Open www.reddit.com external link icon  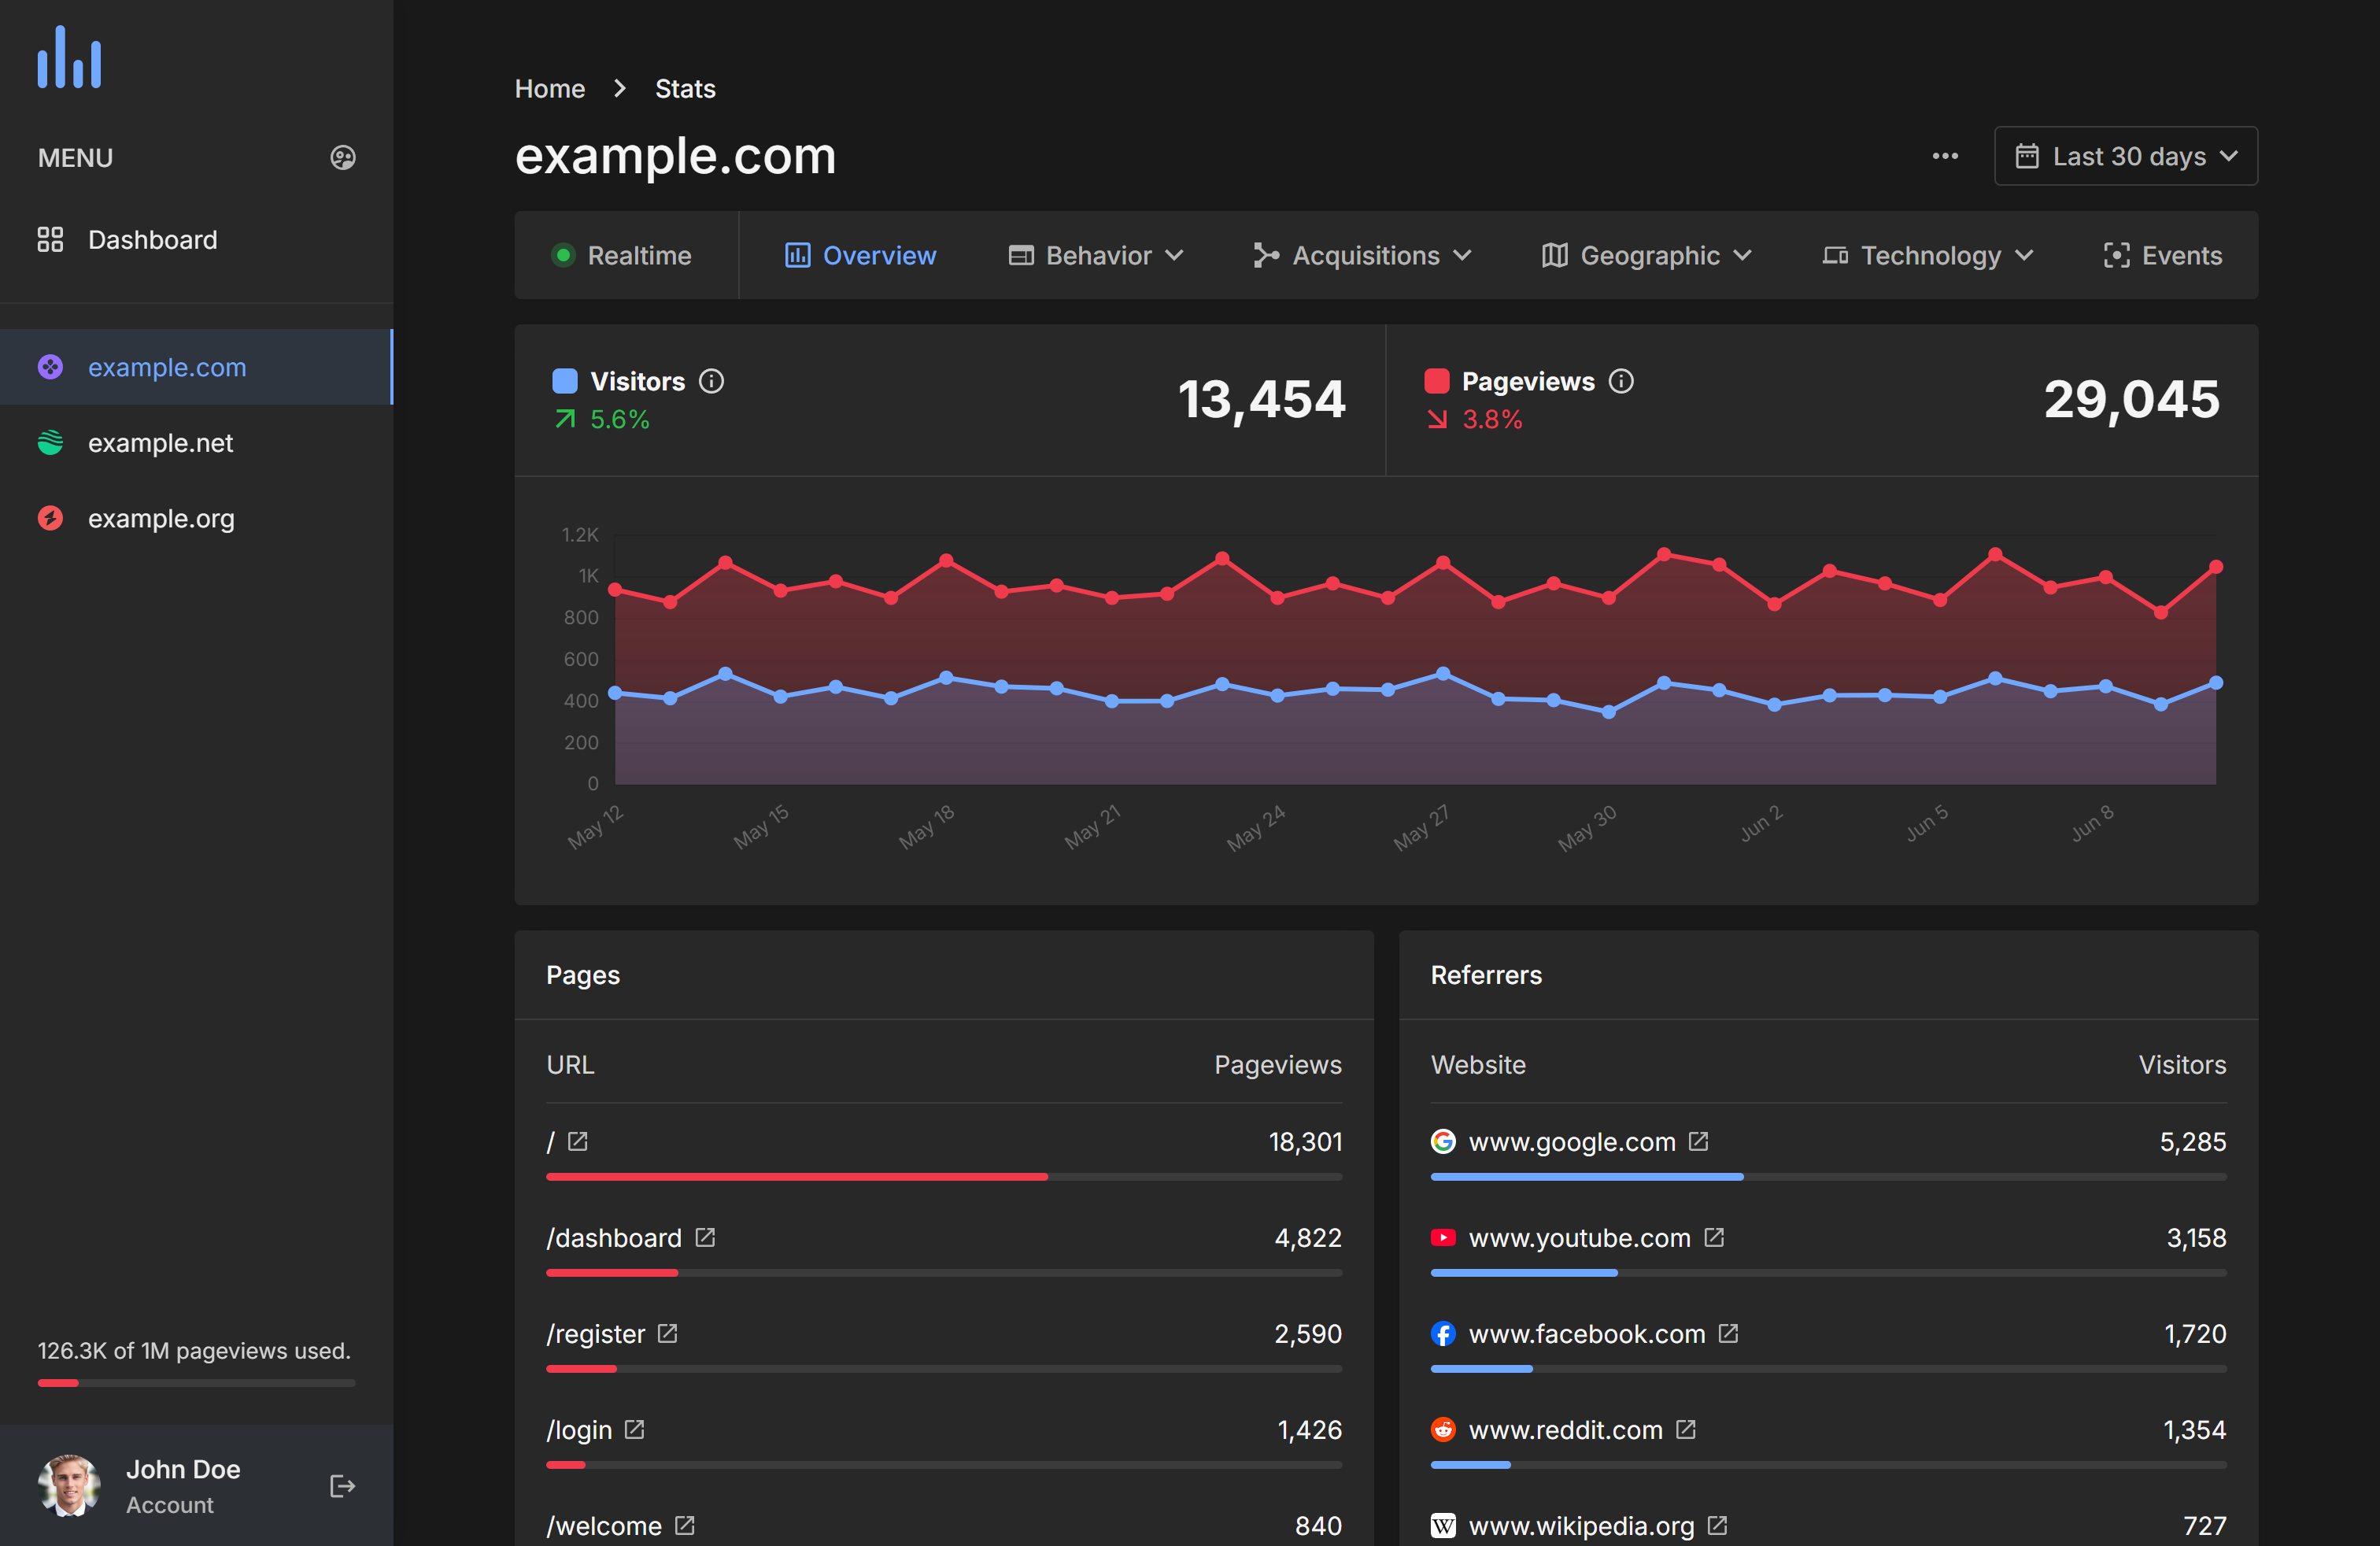[1686, 1429]
